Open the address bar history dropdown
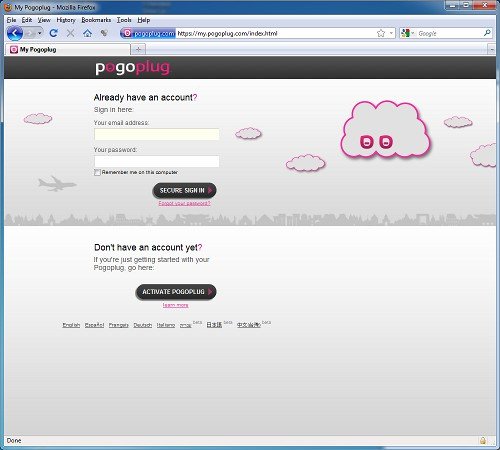 391,33
